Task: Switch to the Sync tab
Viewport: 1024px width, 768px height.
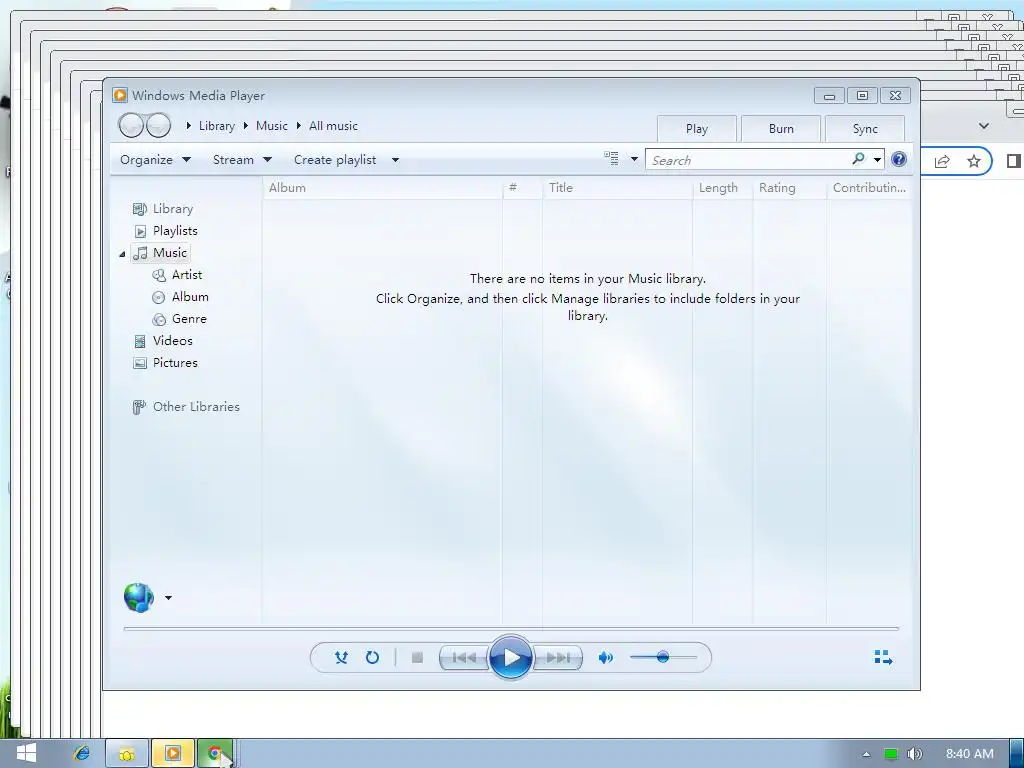Action: pyautogui.click(x=865, y=129)
